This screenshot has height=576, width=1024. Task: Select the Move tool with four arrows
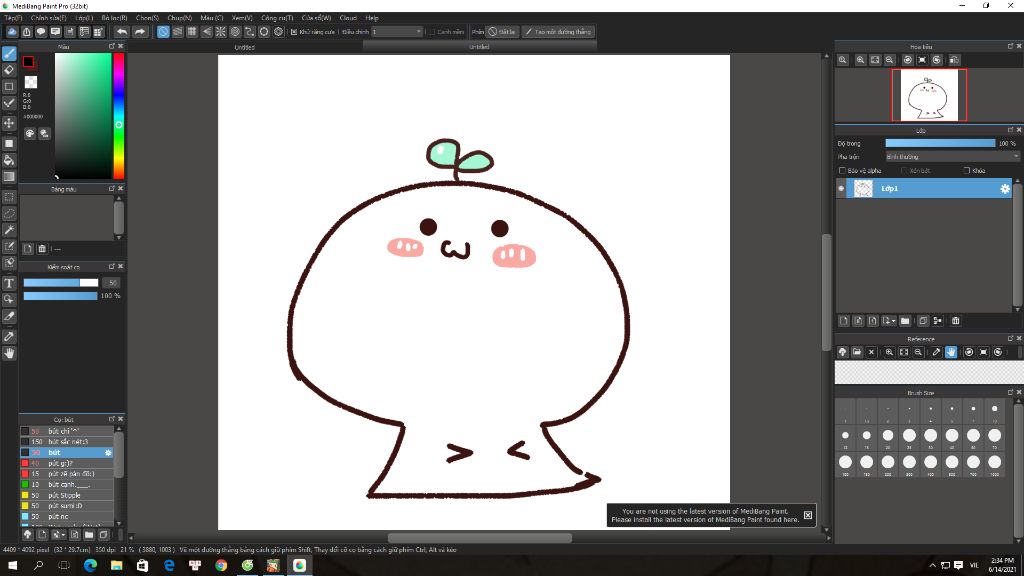tap(9, 123)
